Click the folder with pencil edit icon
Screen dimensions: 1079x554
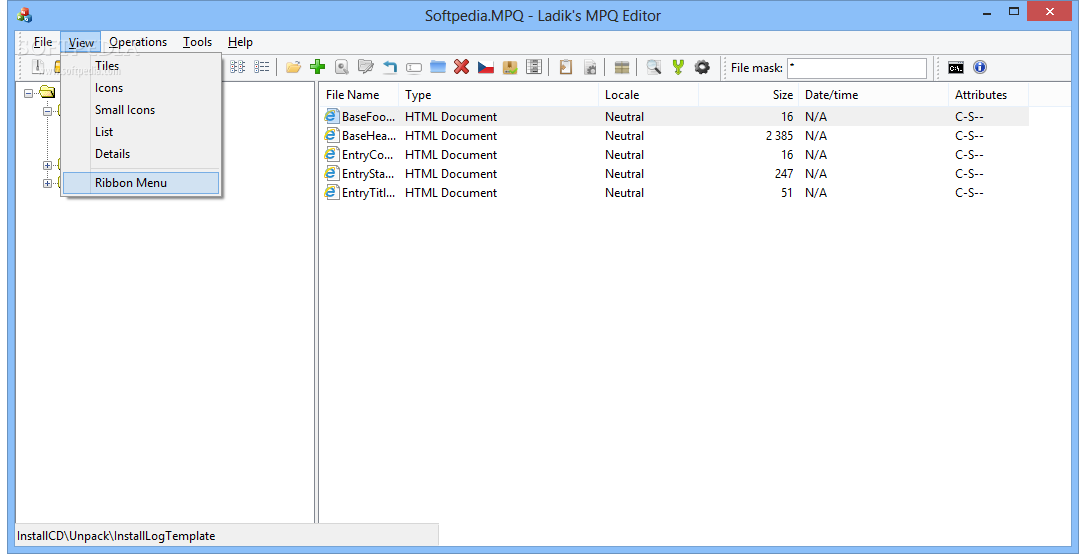point(365,67)
